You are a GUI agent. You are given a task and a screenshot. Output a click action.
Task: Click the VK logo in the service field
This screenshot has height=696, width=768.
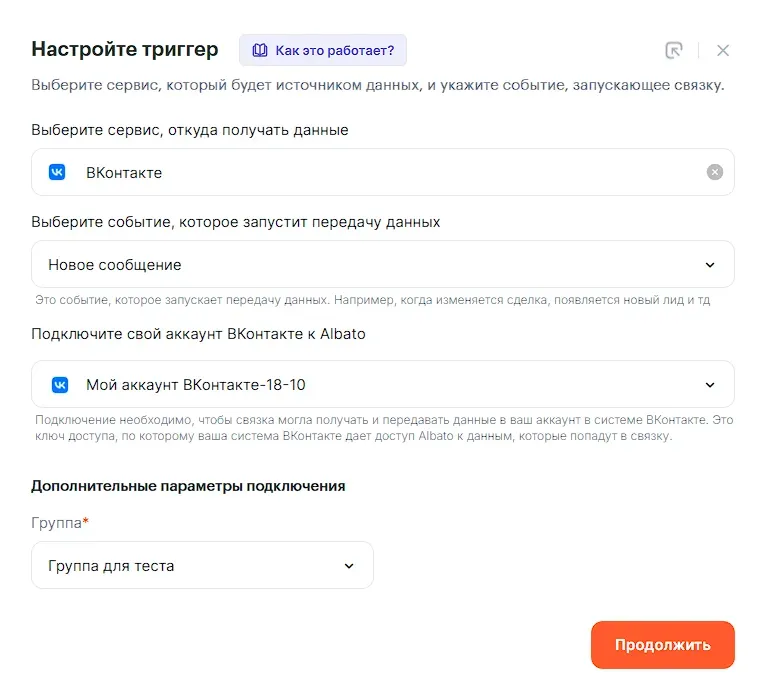(x=58, y=172)
